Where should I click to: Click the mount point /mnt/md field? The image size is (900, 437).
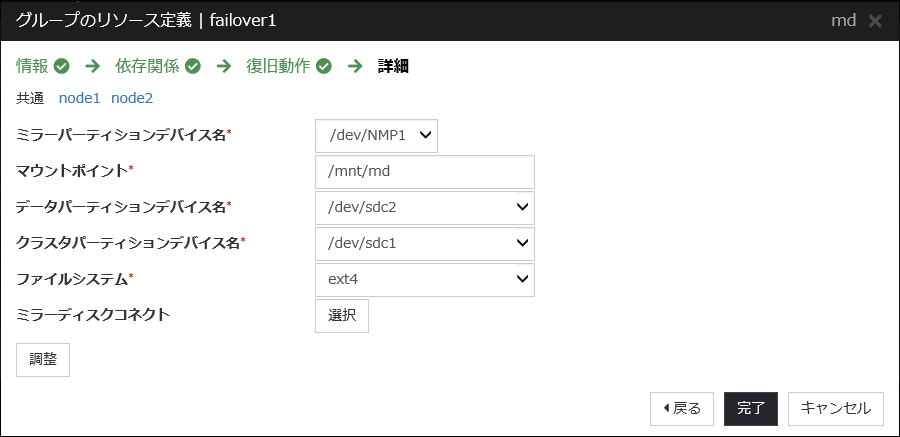pos(424,171)
